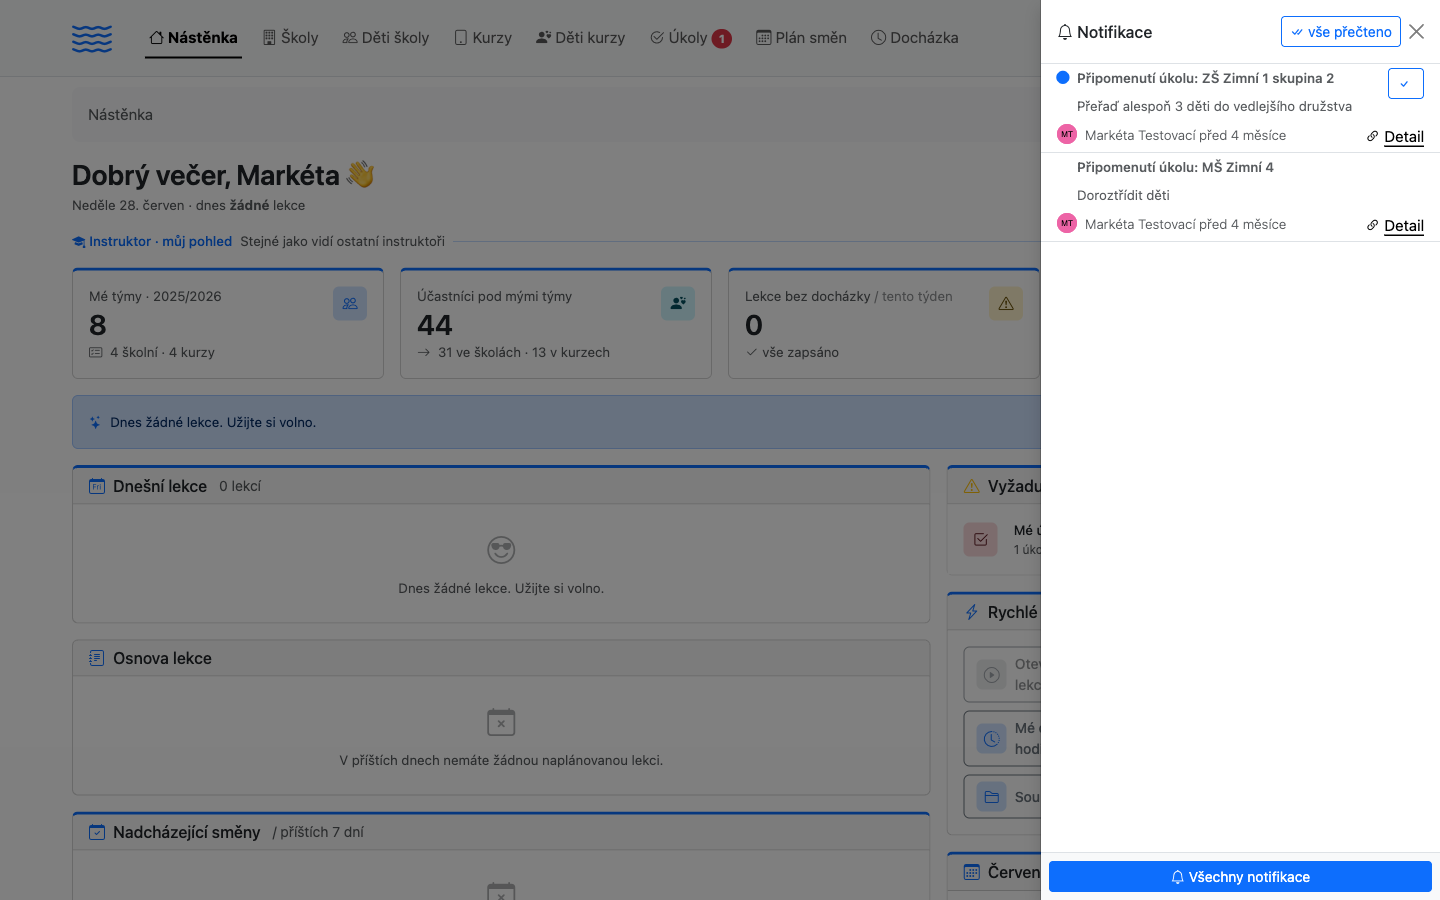
Task: Mark all notifications read with vše přečteno
Action: click(x=1340, y=32)
